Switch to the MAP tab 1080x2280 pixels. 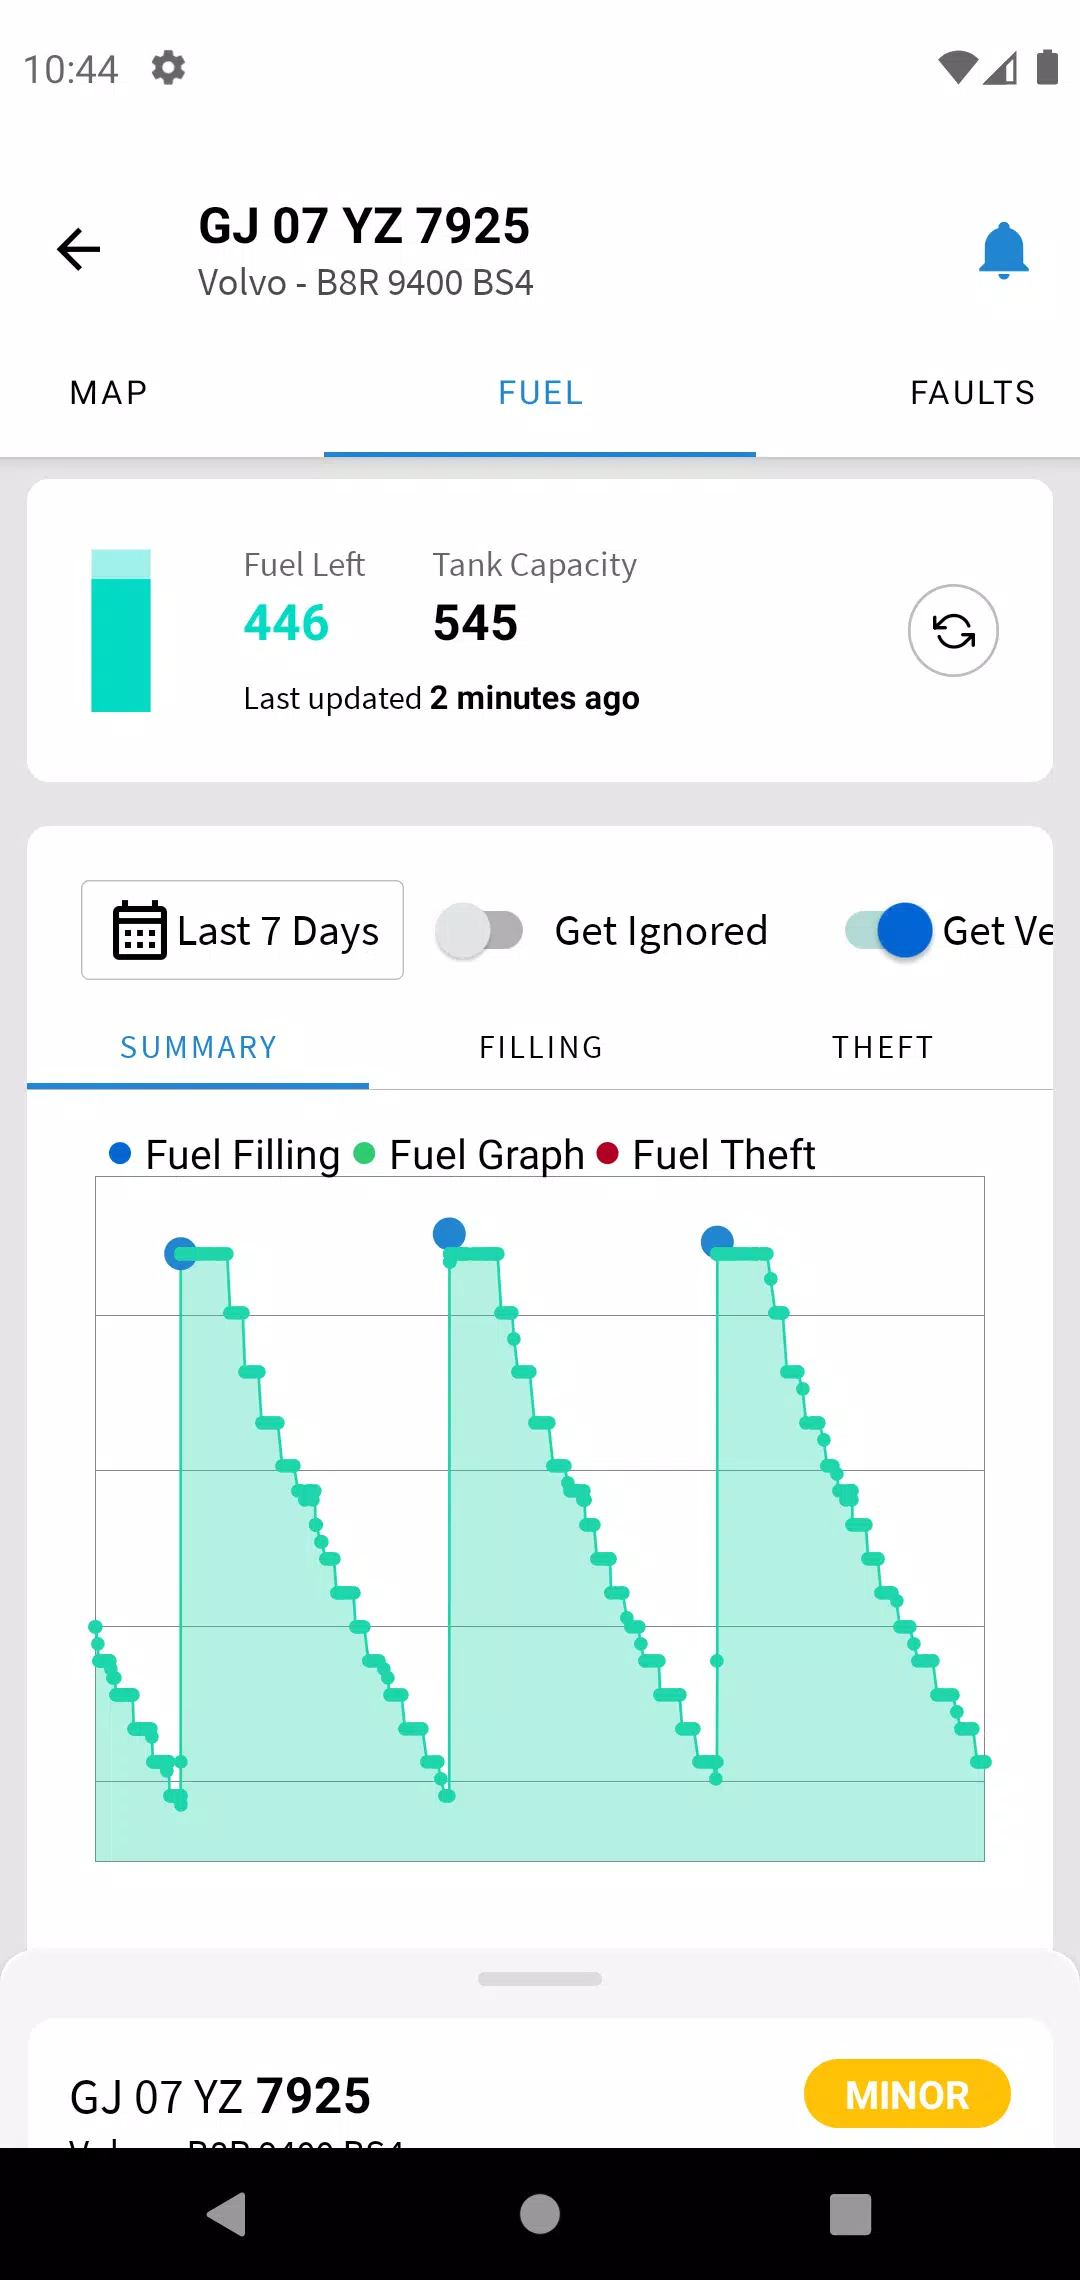pyautogui.click(x=109, y=393)
